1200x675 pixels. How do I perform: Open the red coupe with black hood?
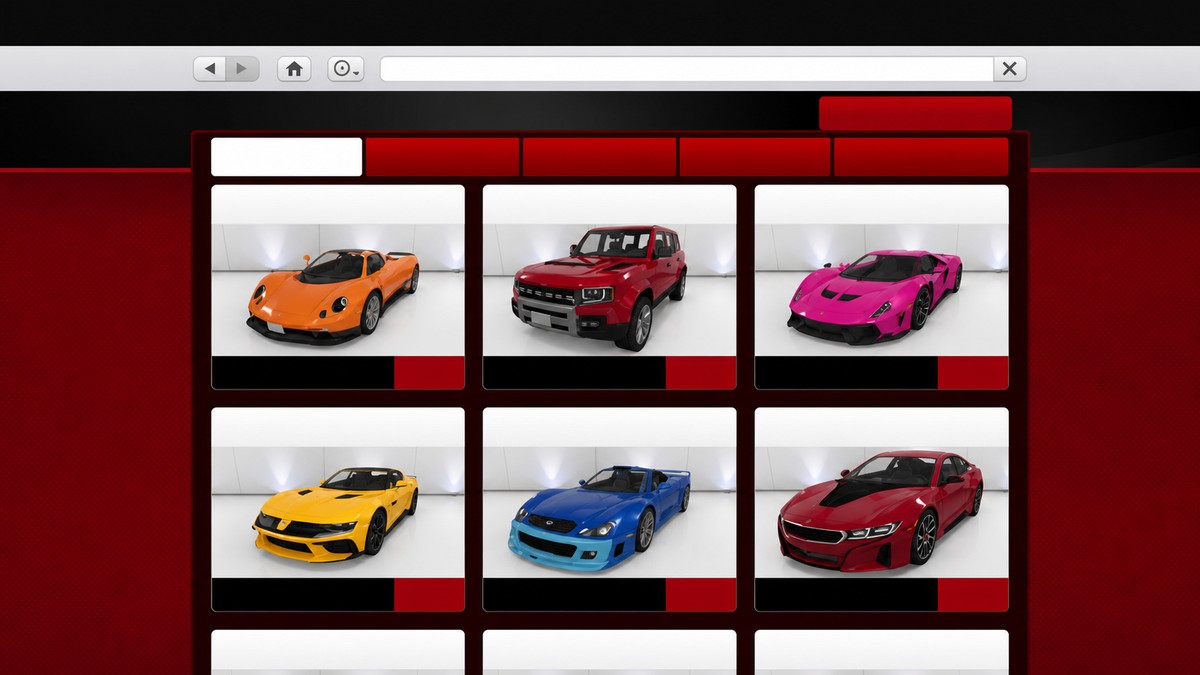[881, 512]
